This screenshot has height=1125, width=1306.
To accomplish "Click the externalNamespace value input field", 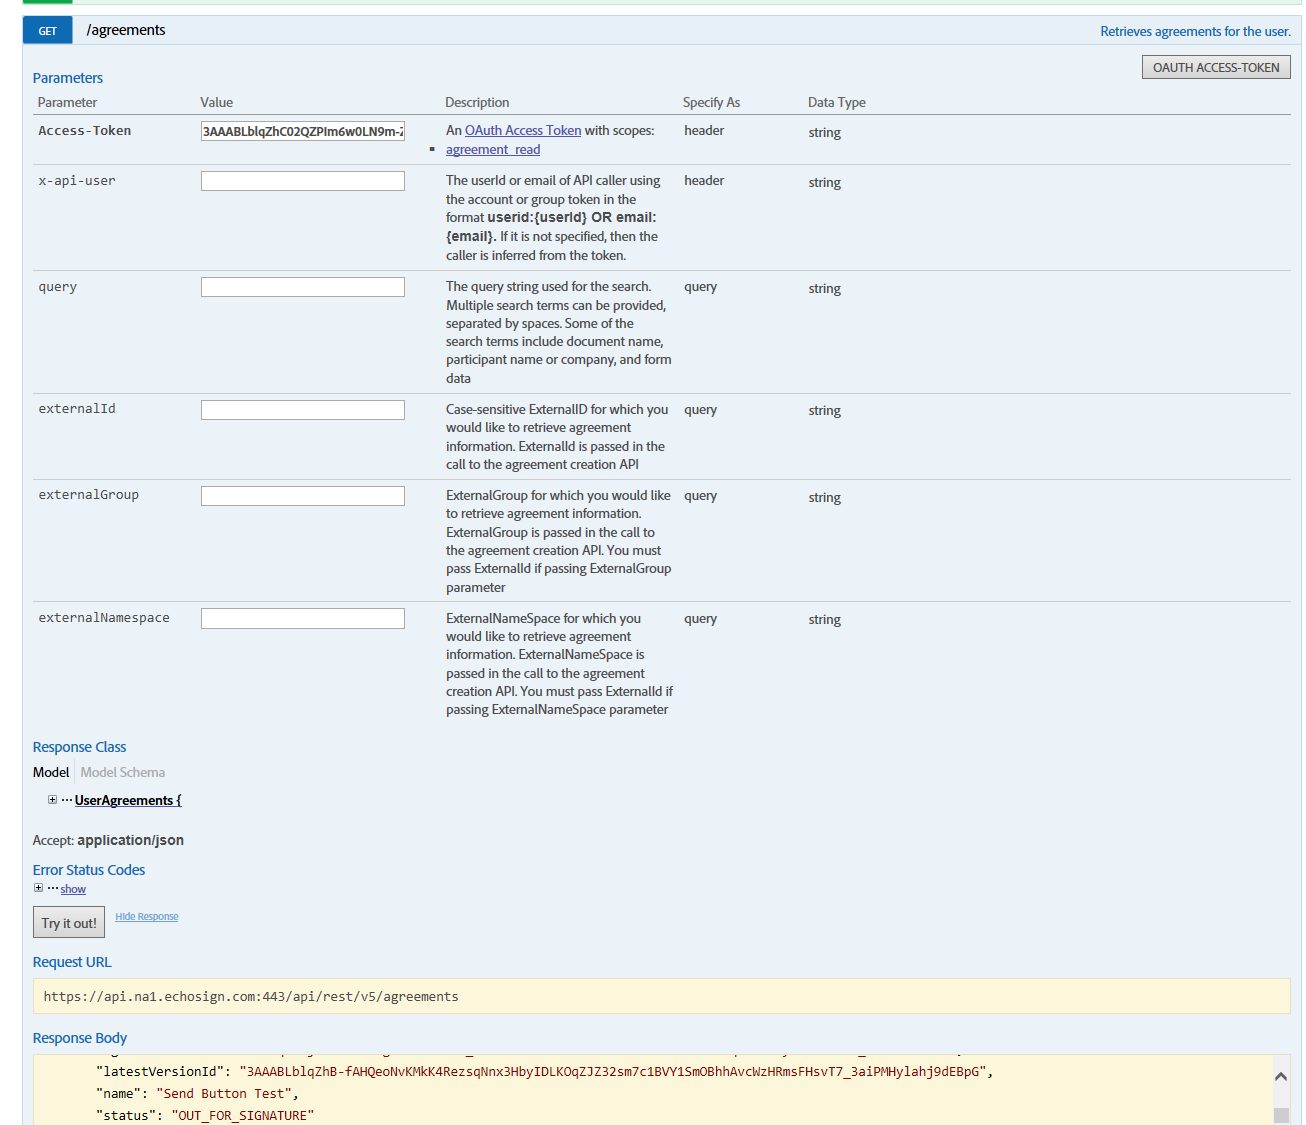I will [302, 618].
